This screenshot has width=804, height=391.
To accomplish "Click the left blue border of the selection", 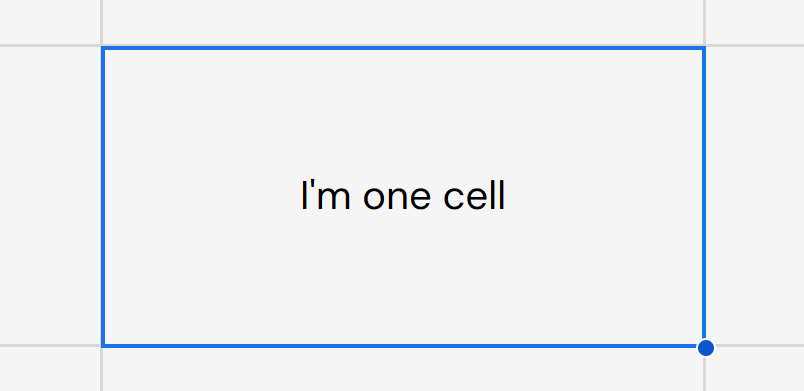I will pyautogui.click(x=103, y=197).
